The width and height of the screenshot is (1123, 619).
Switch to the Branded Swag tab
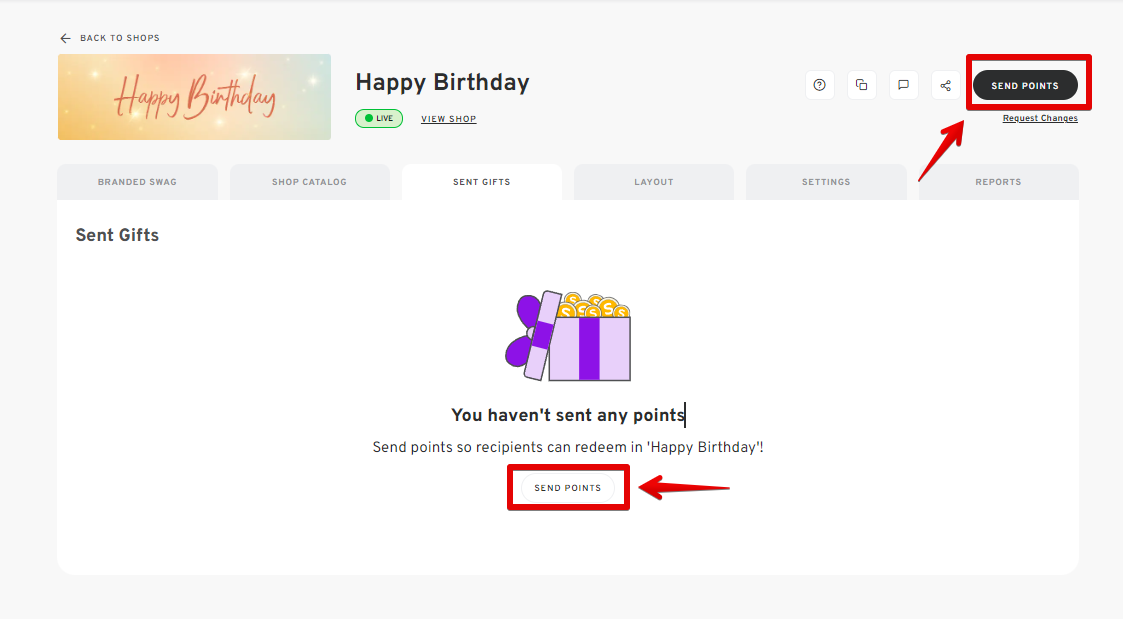click(137, 181)
